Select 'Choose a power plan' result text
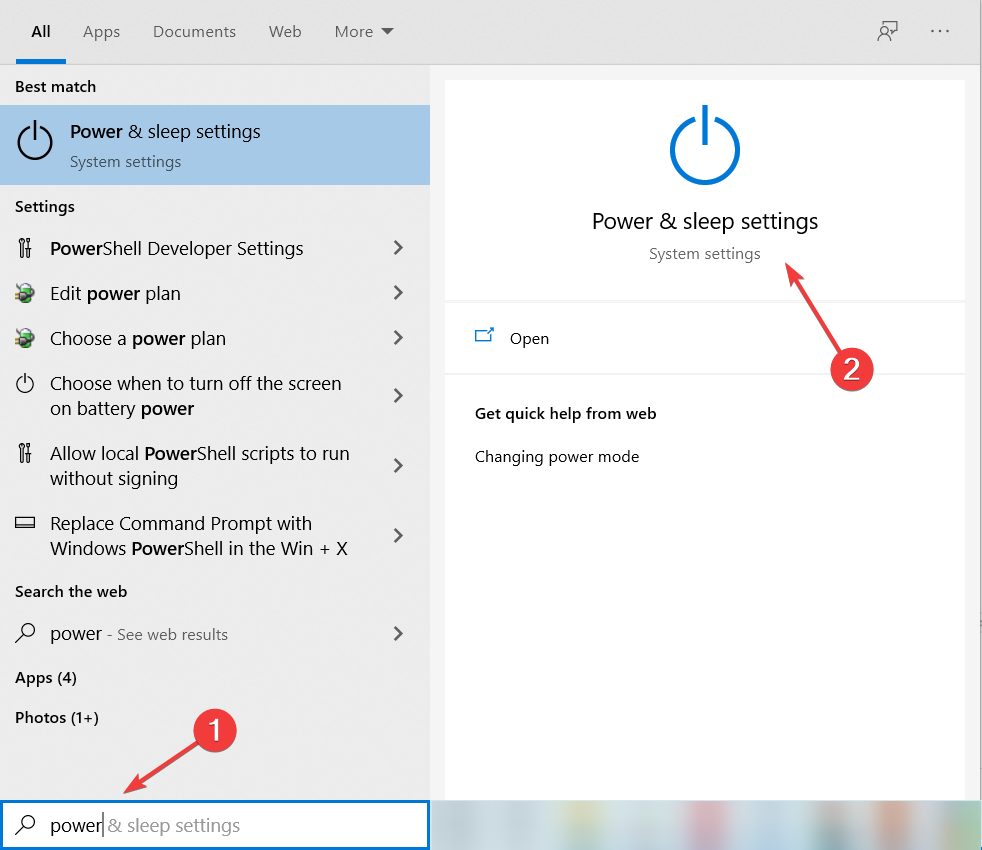 [x=138, y=338]
